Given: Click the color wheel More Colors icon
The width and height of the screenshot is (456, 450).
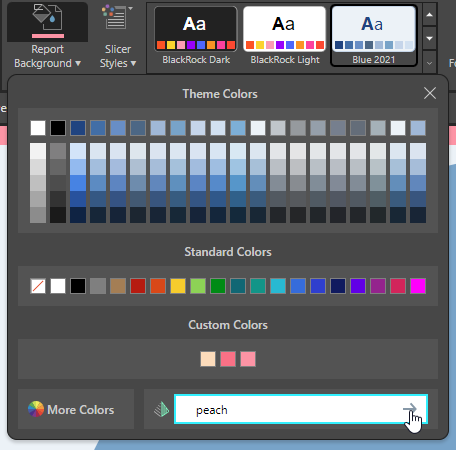Looking at the screenshot, I should point(36,409).
